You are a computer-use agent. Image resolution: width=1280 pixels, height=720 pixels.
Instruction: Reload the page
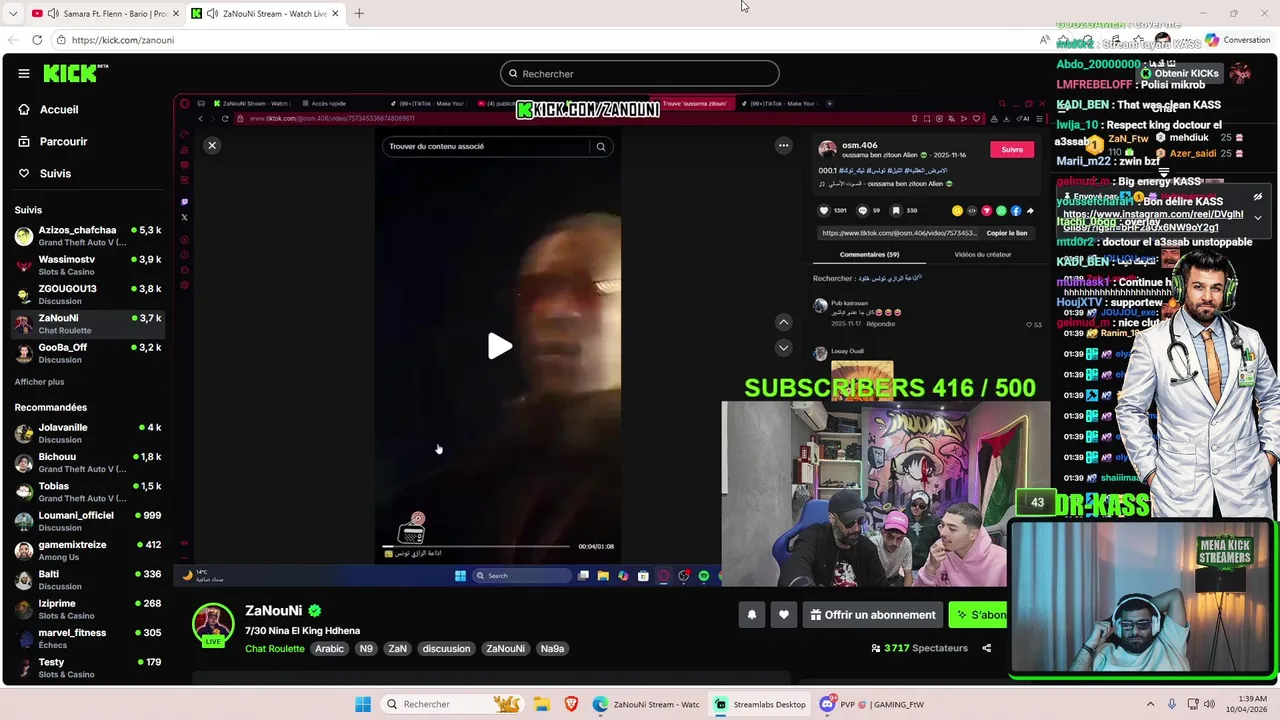(37, 40)
